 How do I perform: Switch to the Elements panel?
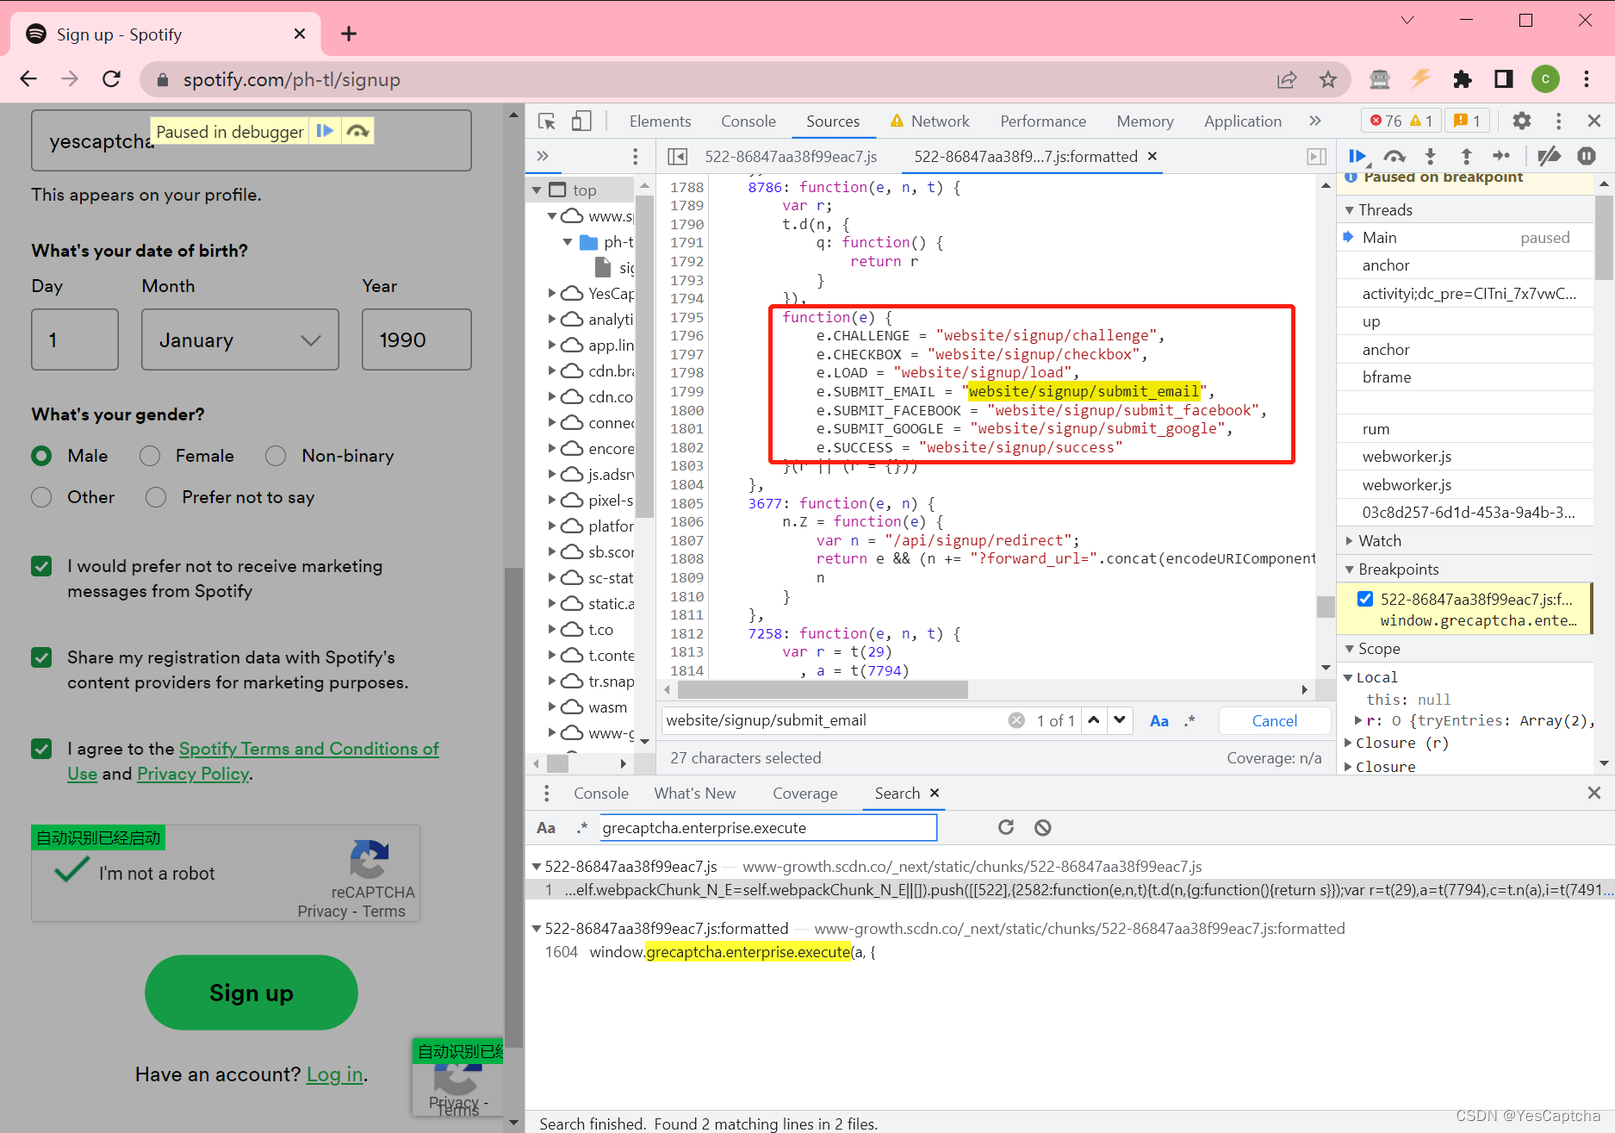[x=660, y=121]
